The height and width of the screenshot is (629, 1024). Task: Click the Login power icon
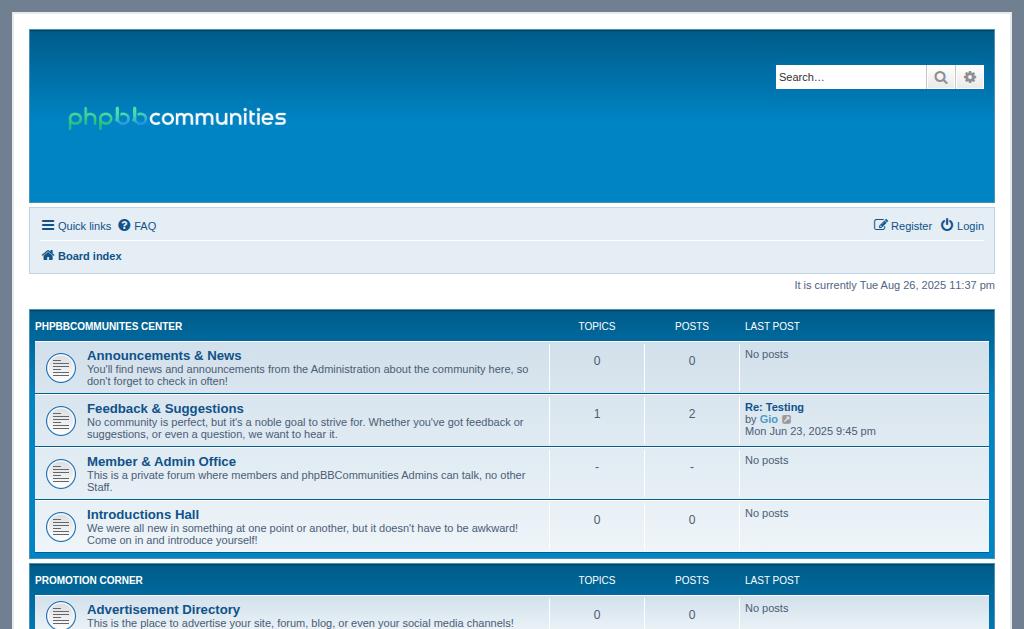coord(947,225)
